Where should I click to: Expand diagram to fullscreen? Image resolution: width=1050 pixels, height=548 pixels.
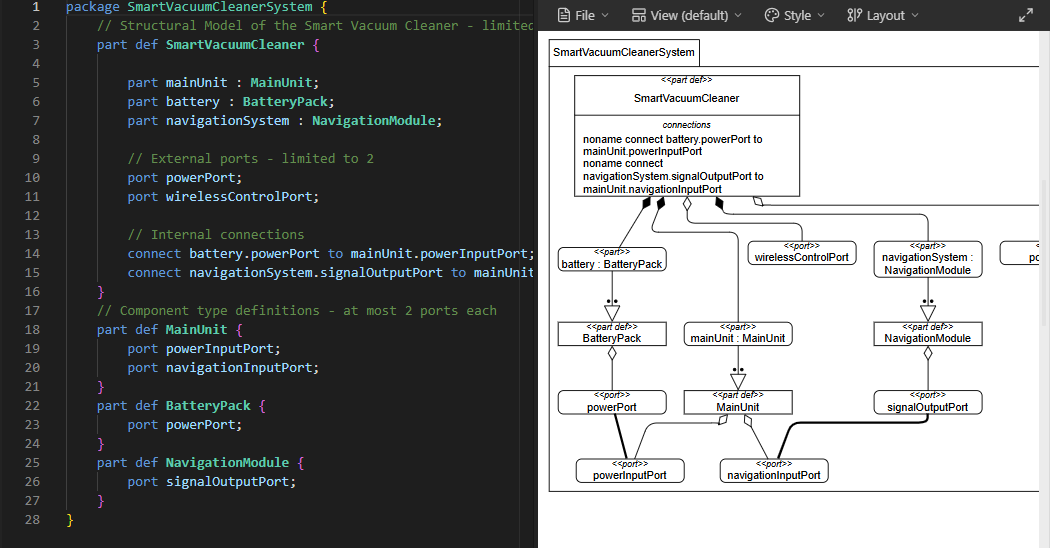(x=1025, y=15)
